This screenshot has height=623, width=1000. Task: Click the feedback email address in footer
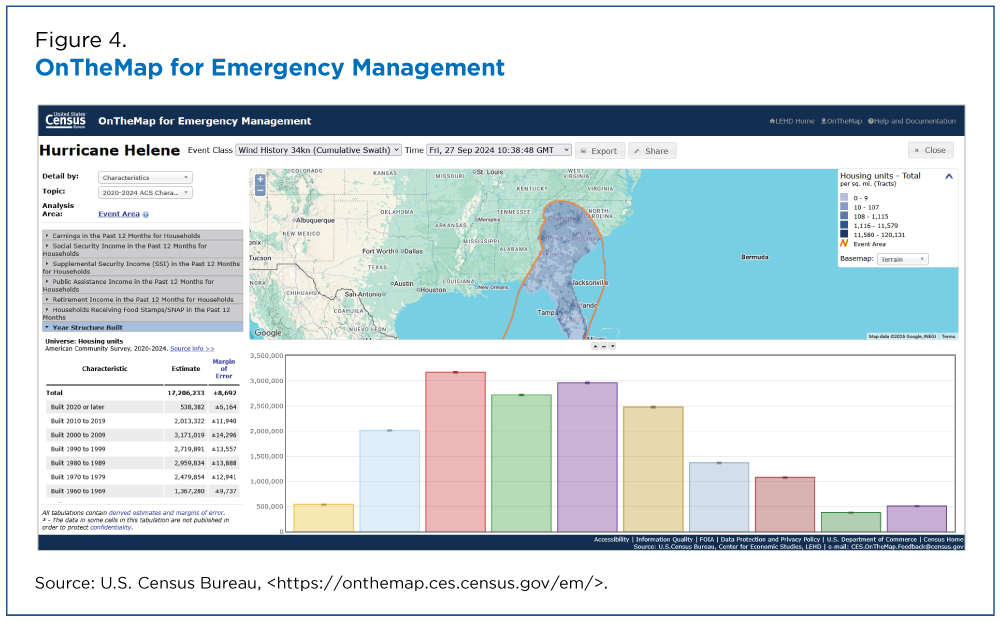(907, 546)
